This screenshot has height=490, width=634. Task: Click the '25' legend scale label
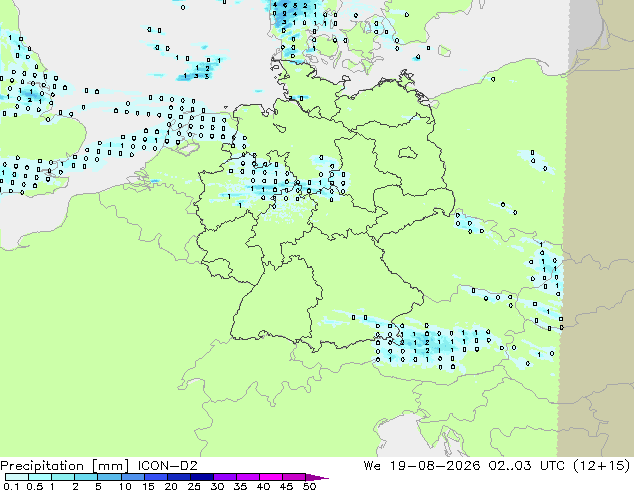(194, 486)
